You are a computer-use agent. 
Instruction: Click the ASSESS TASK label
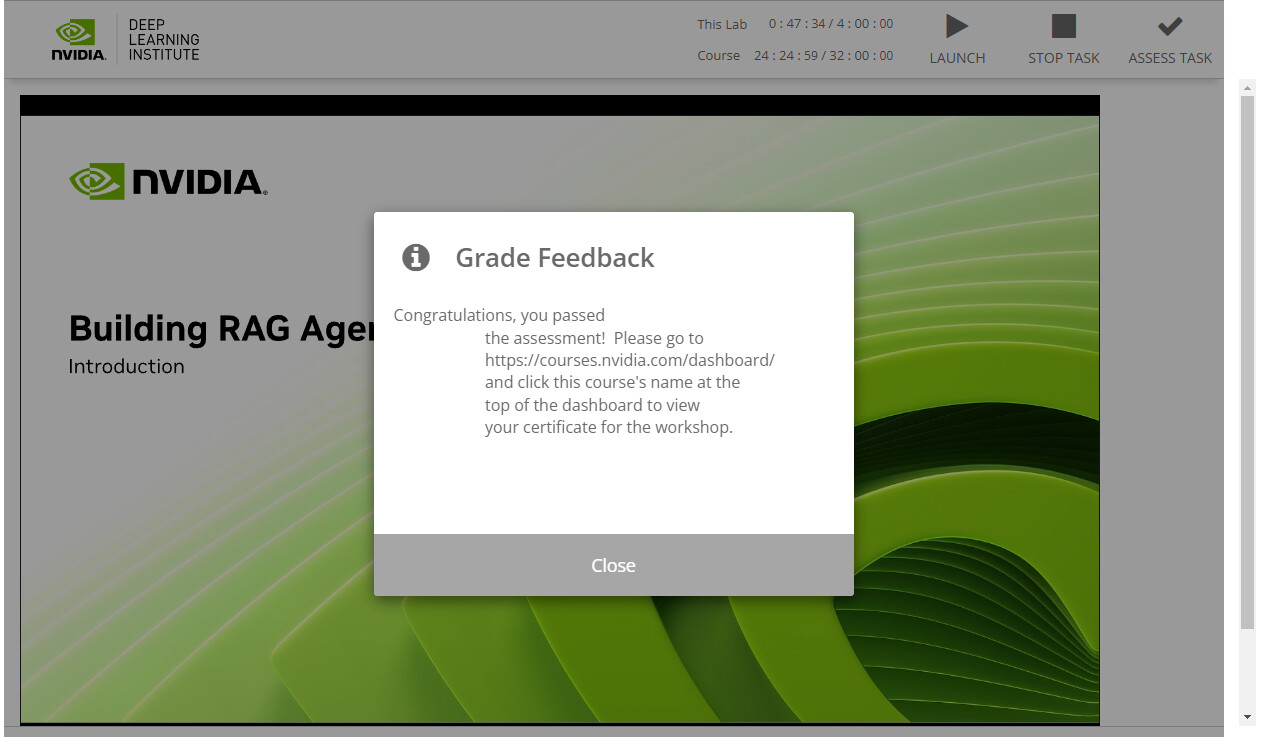point(1170,58)
